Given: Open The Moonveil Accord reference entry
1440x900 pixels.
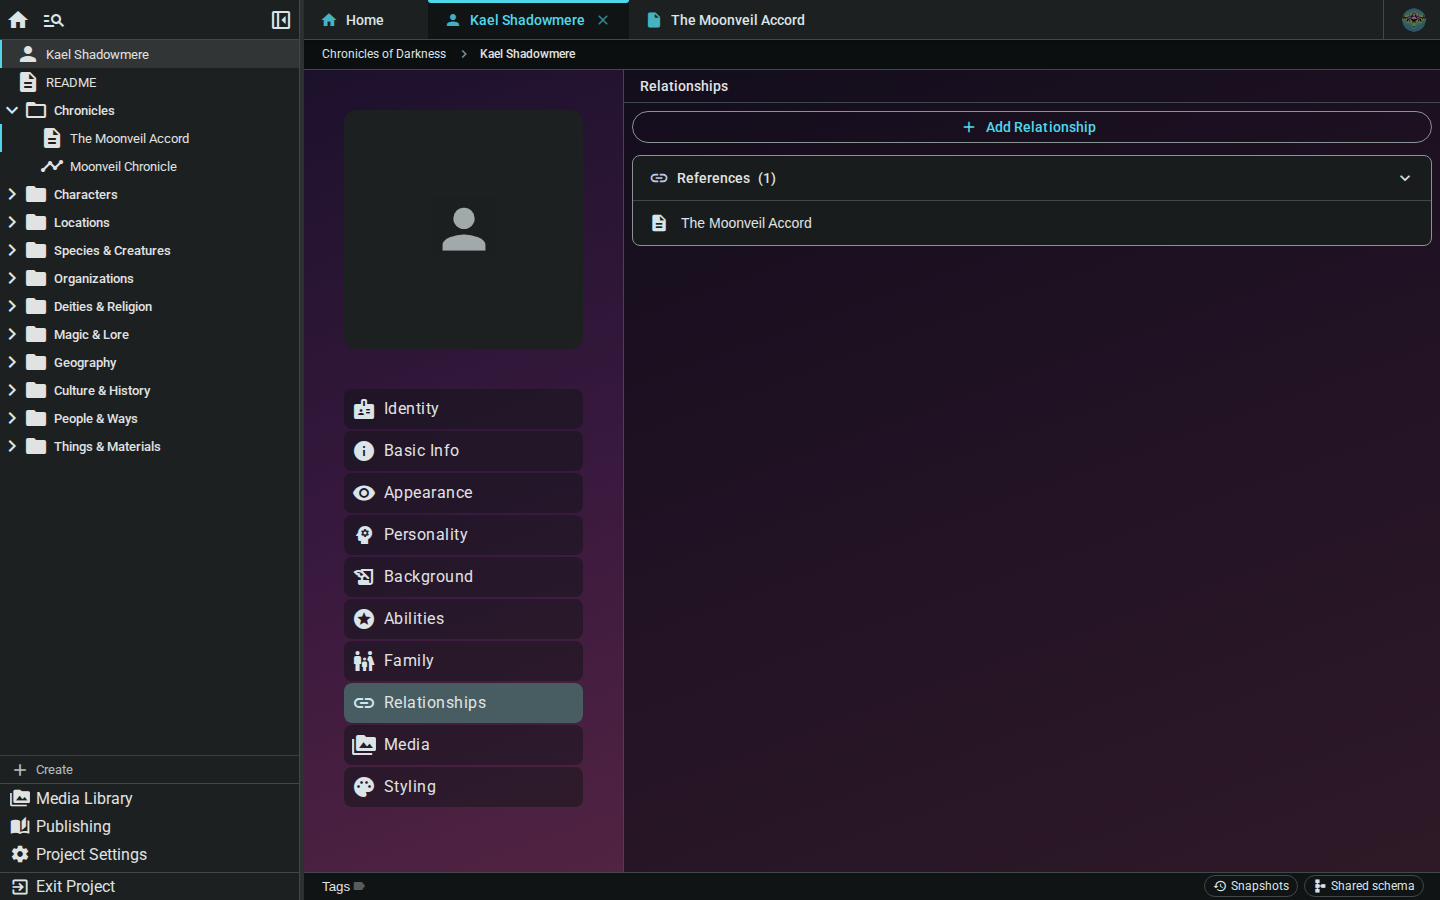Looking at the screenshot, I should tap(1031, 223).
